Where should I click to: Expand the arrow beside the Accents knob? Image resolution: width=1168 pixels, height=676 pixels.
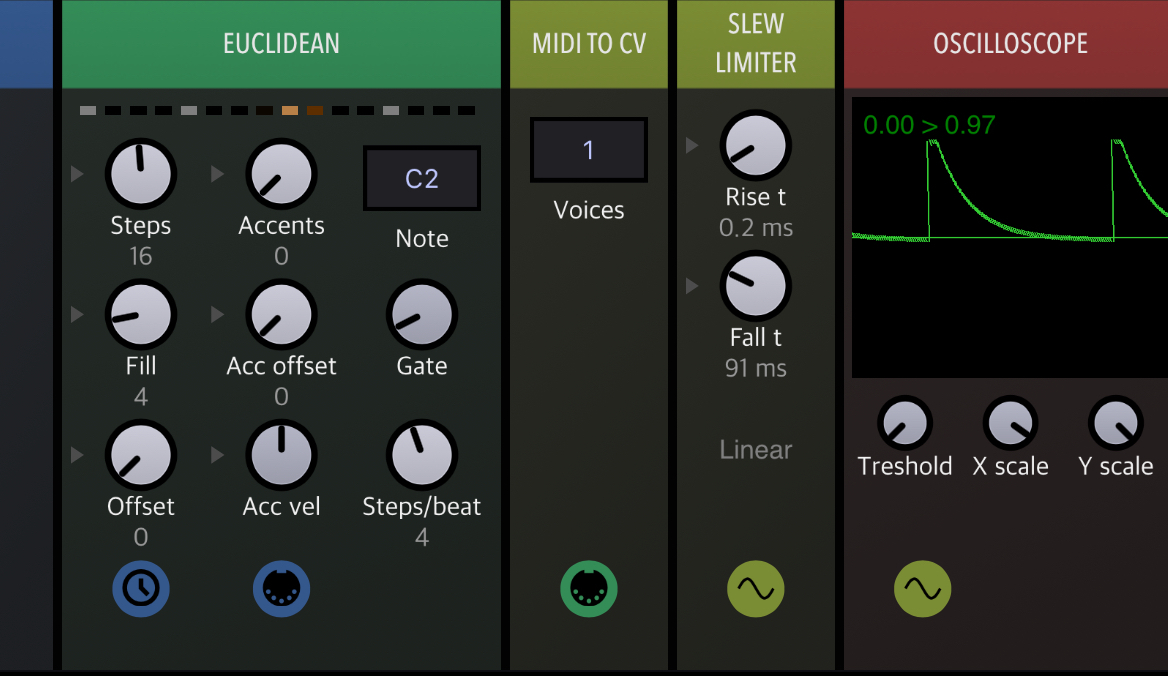tap(217, 173)
